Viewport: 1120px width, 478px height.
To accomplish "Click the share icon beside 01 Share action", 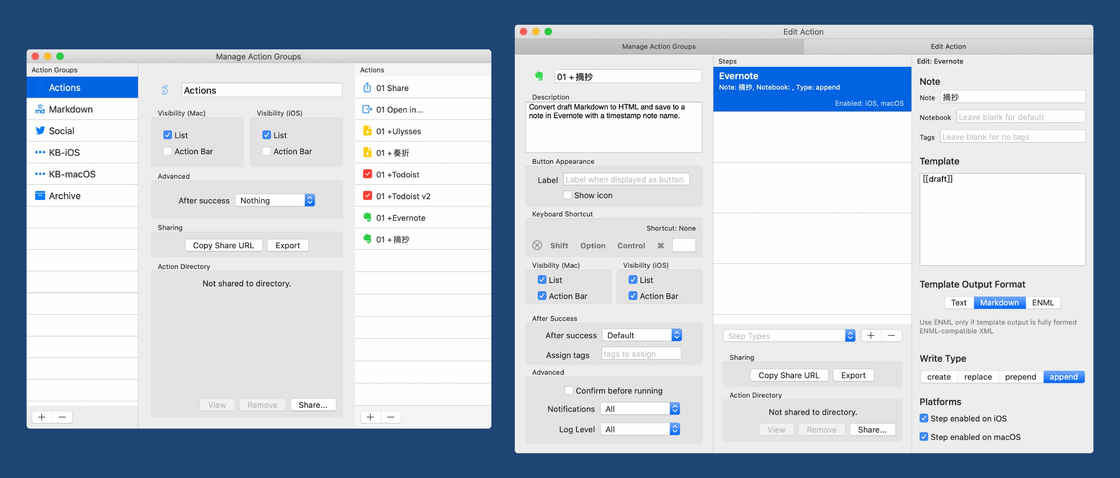I will 367,88.
